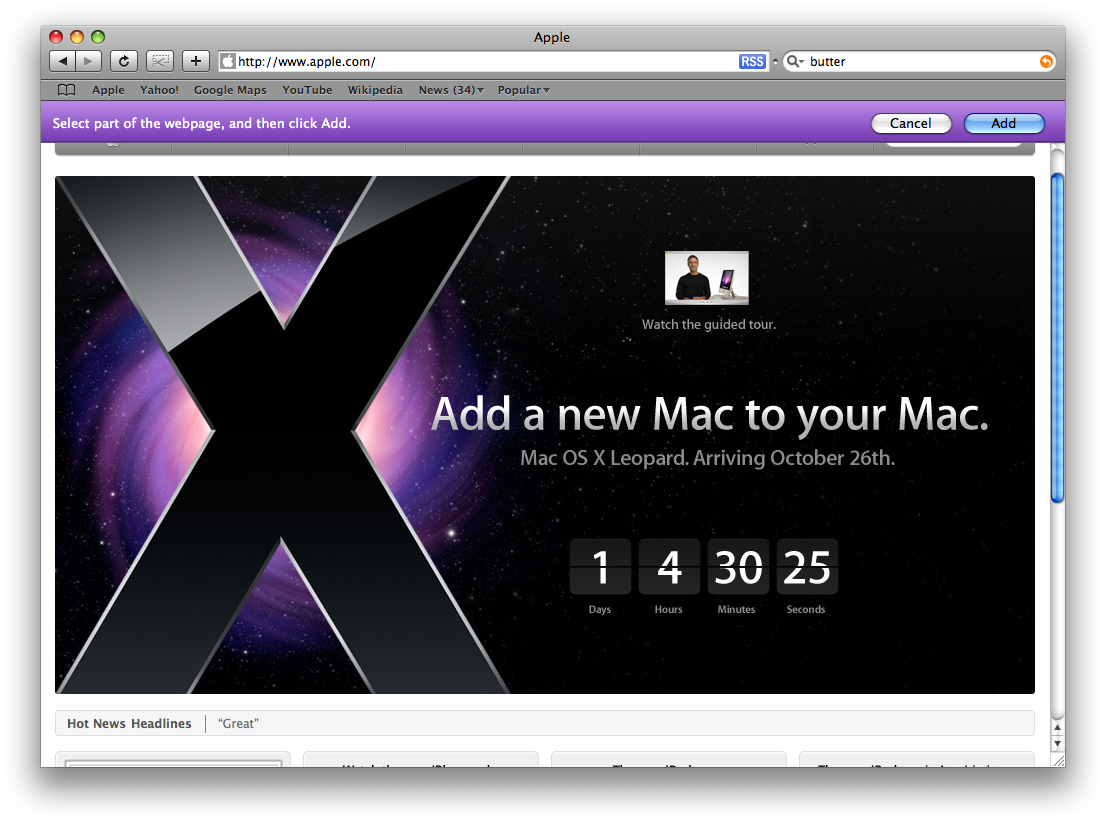Click the Forward arrow button
Viewport: 1106px width, 823px height.
pyautogui.click(x=88, y=61)
